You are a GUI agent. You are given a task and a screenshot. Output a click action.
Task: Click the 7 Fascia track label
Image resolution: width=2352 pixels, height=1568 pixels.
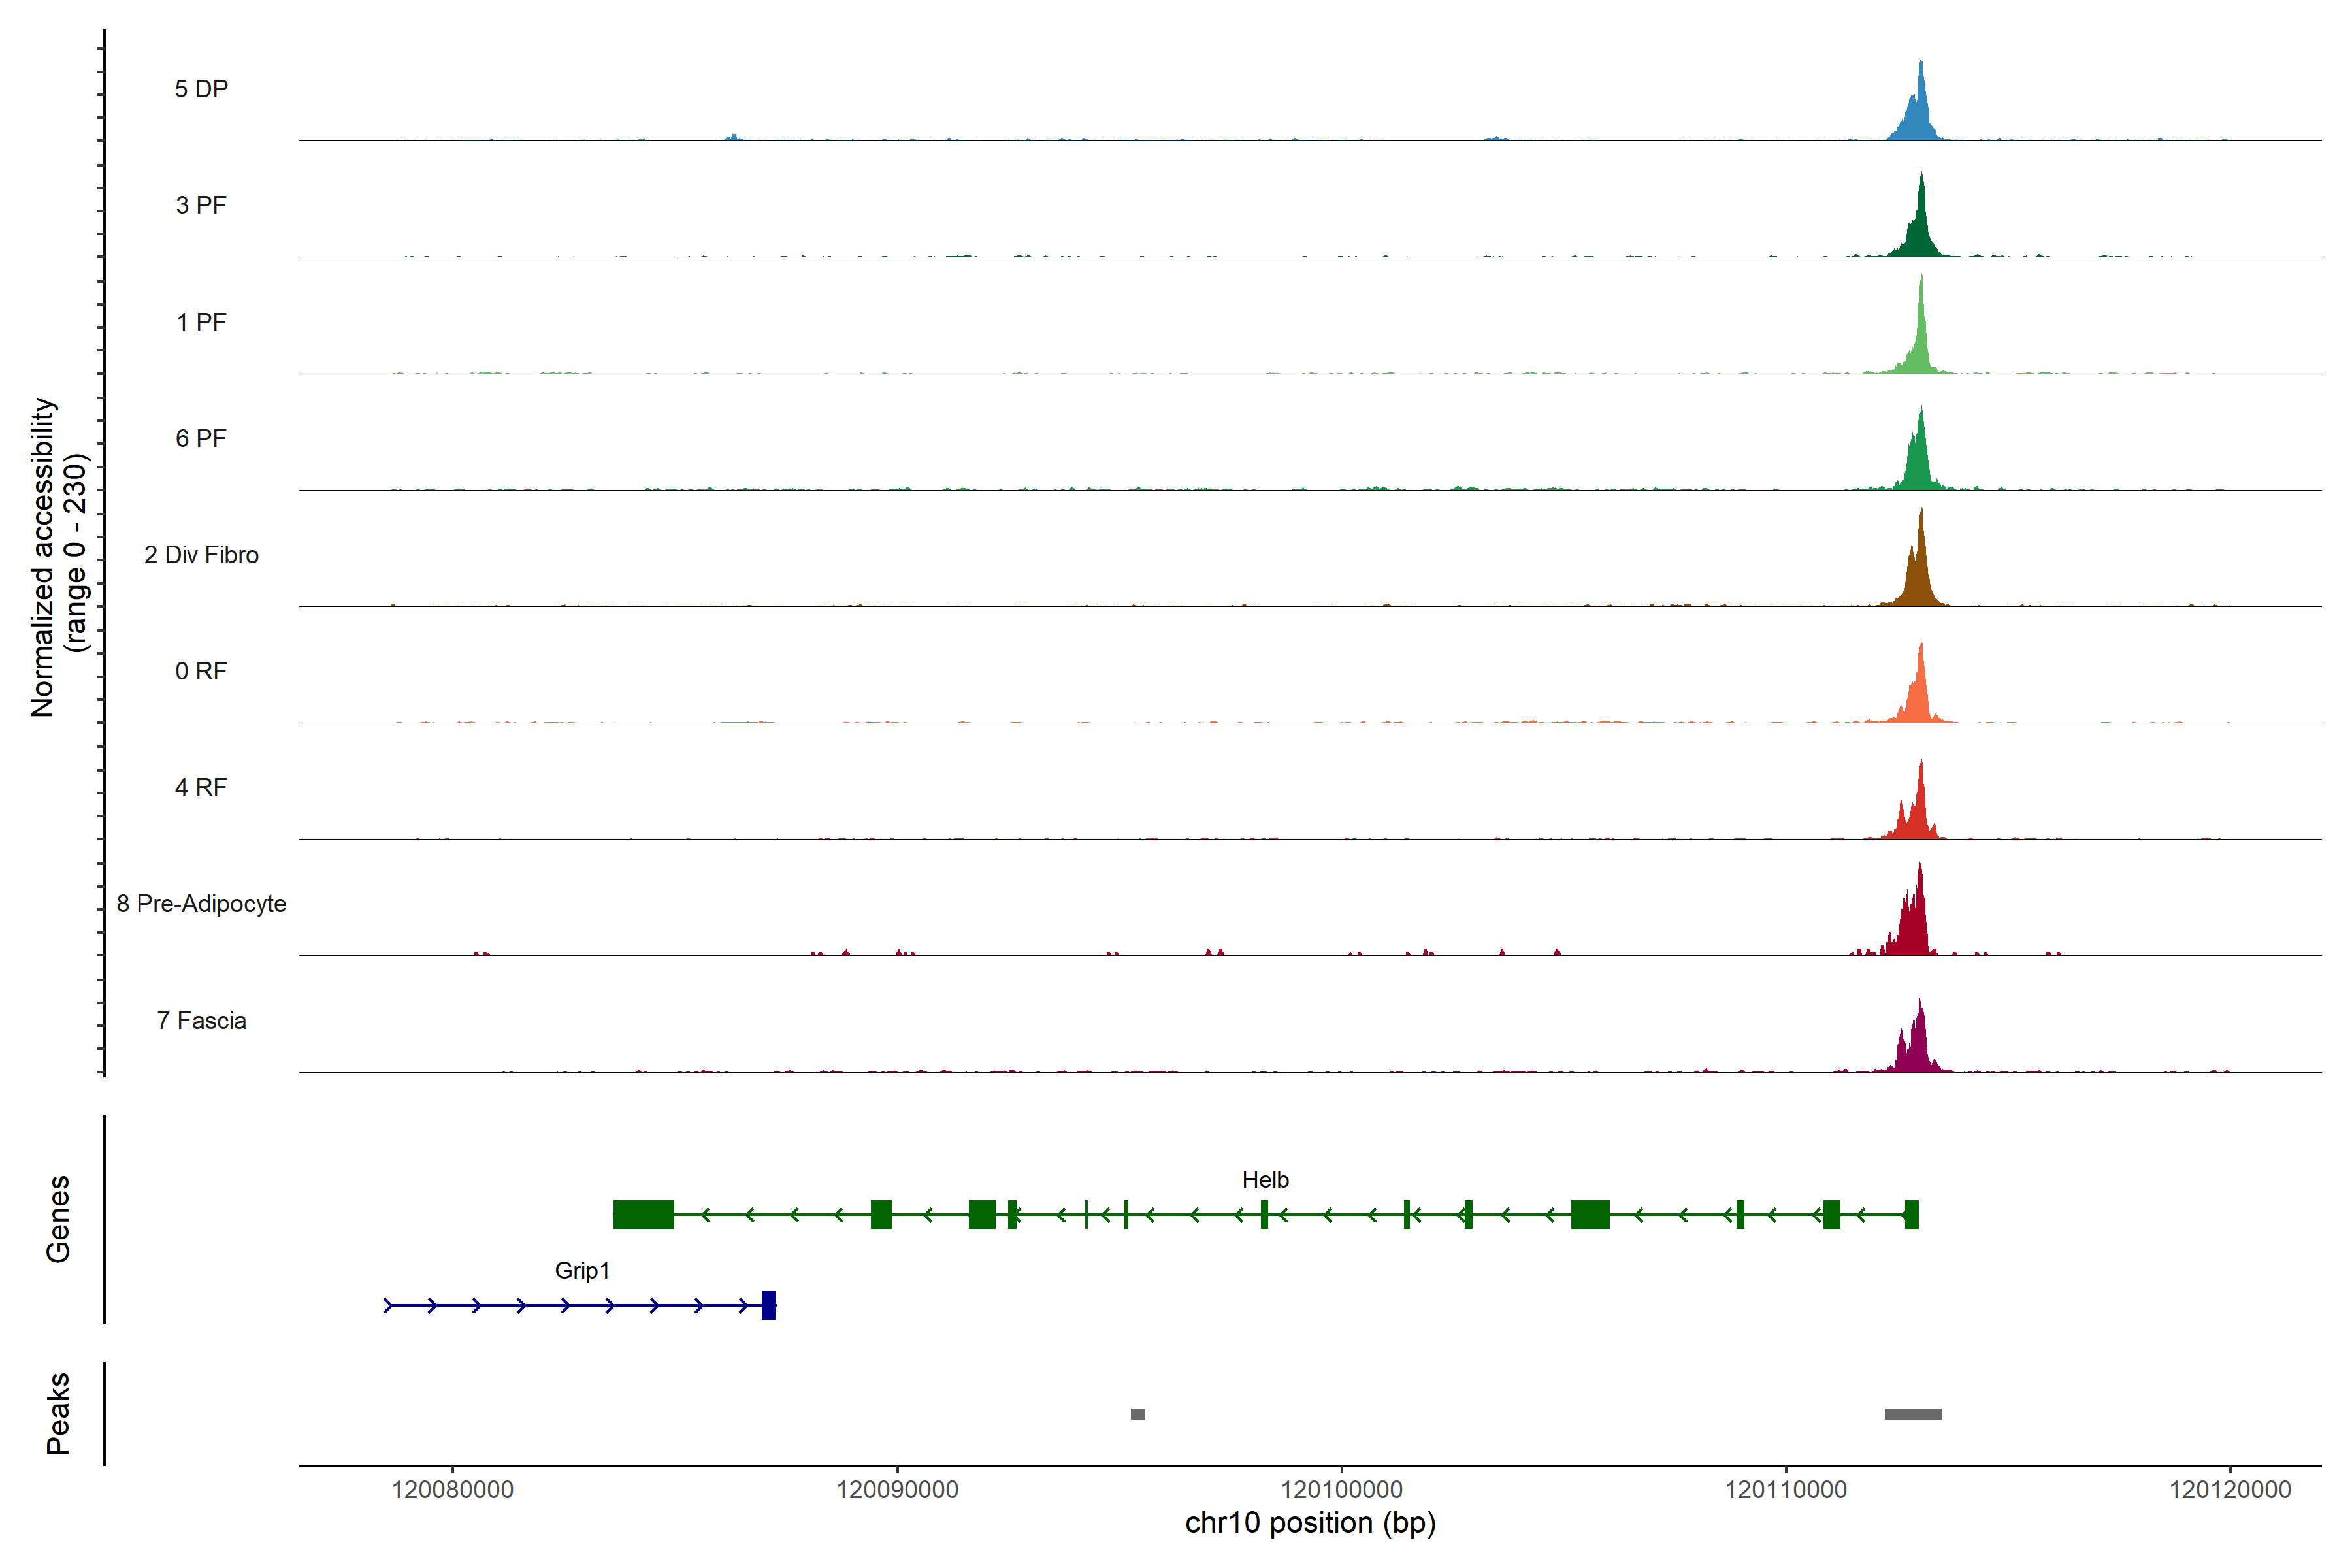(201, 1020)
